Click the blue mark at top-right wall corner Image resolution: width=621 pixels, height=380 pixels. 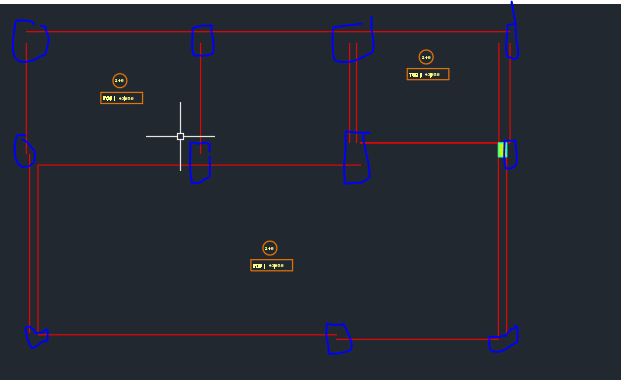(512, 36)
